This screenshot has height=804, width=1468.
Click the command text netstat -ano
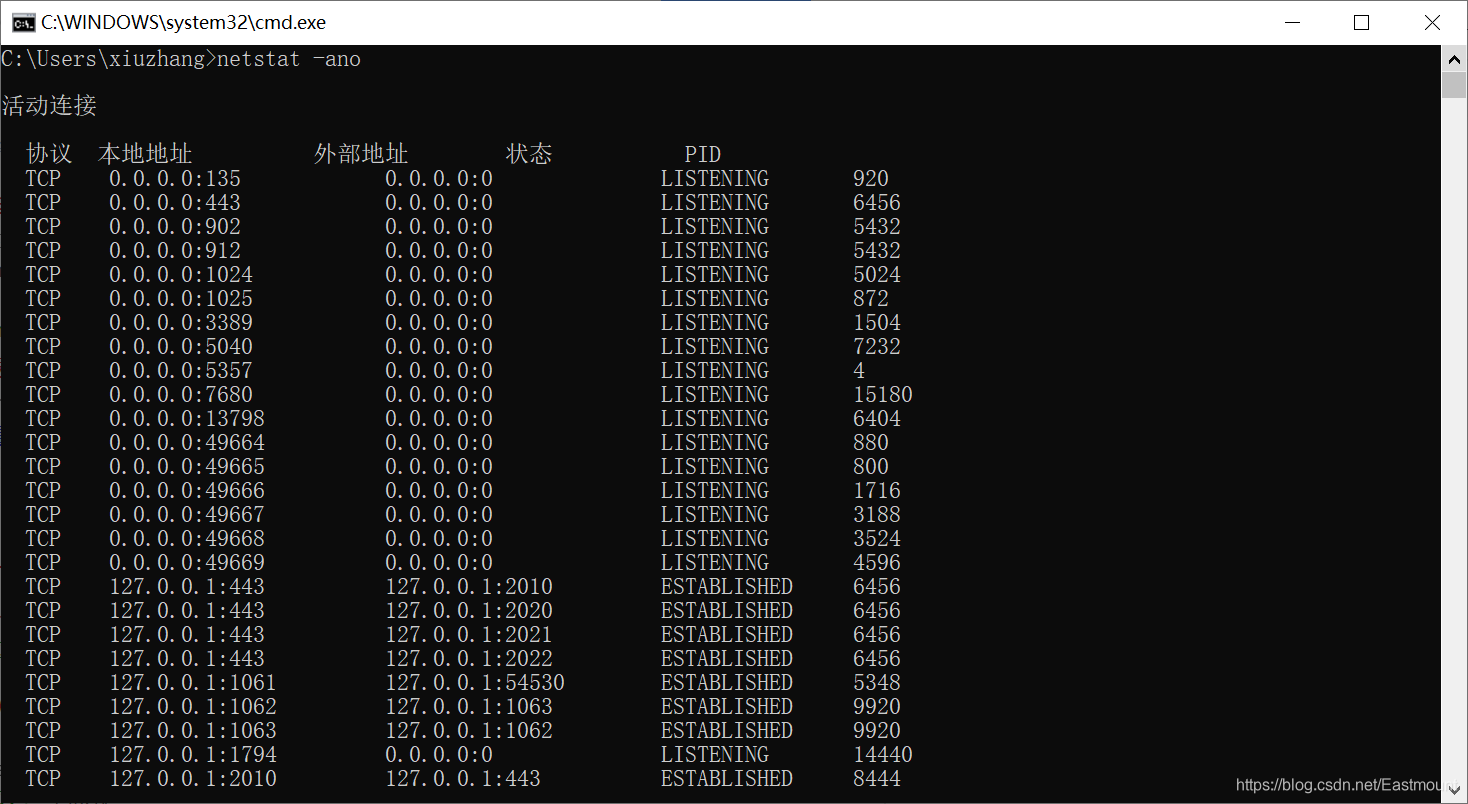(289, 59)
